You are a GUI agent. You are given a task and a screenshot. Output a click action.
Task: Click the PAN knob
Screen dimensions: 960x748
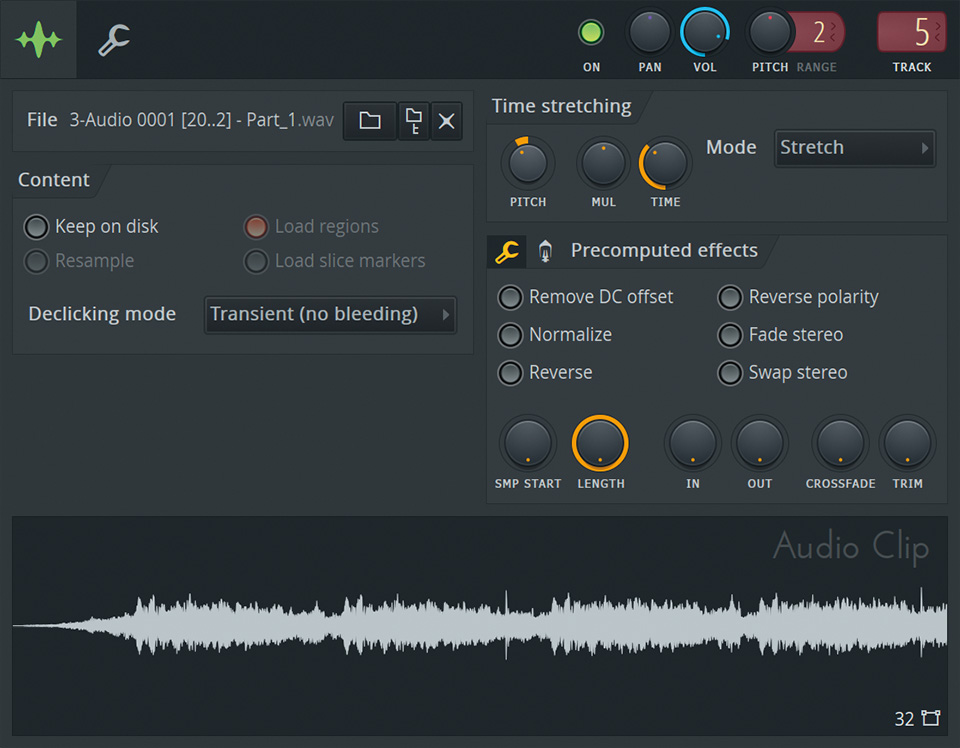[650, 32]
